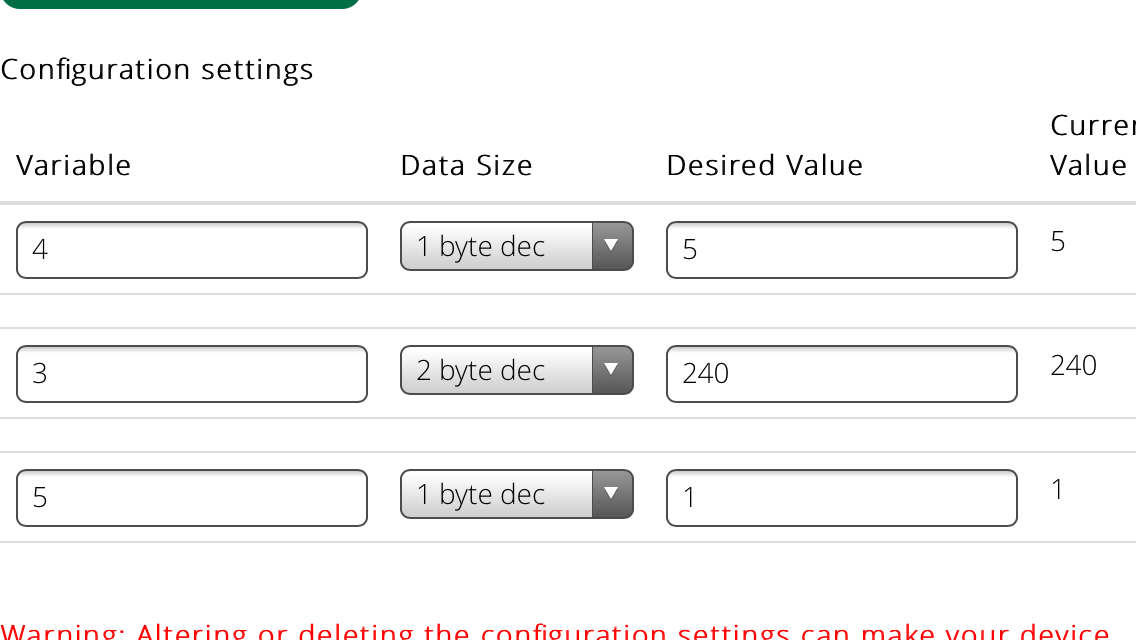Image resolution: width=1136 pixels, height=640 pixels.
Task: Click the 'Current Value' column header
Action: coord(1092,146)
